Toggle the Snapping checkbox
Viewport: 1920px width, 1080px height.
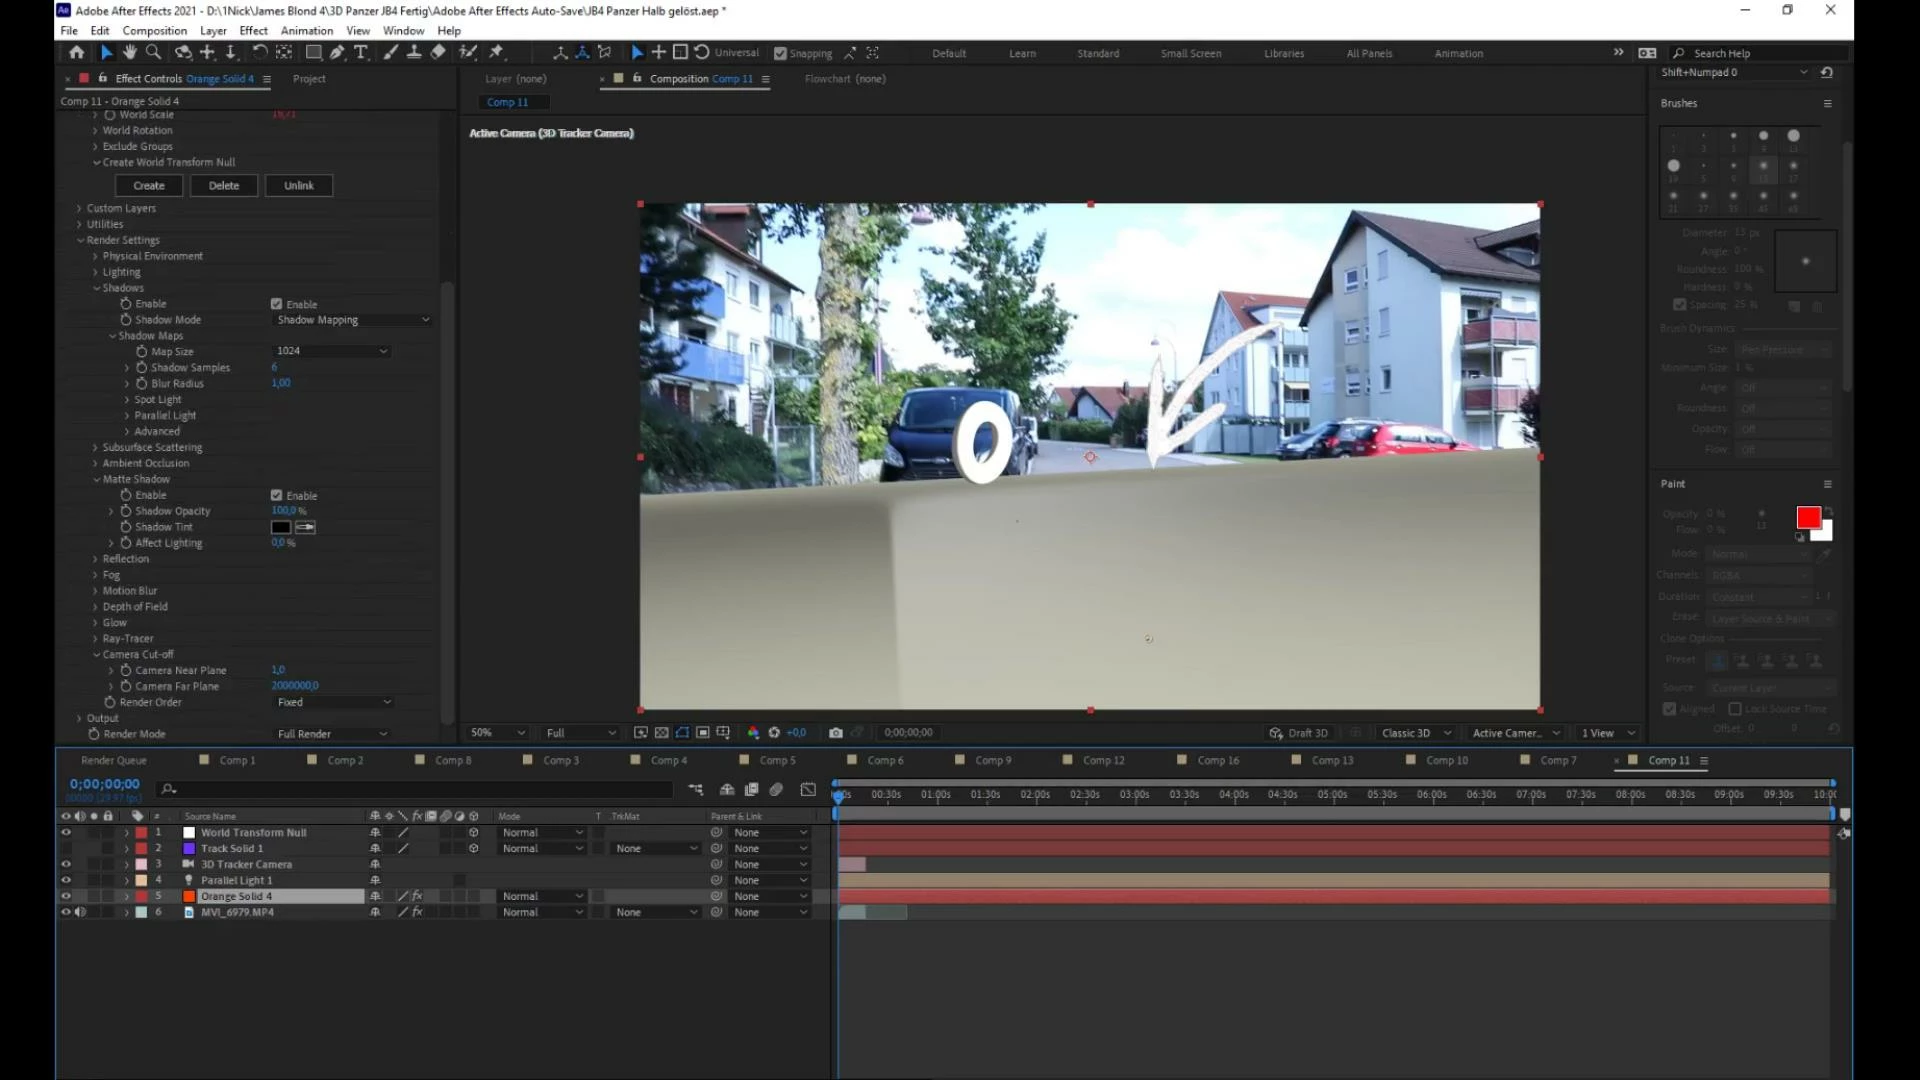click(x=781, y=54)
